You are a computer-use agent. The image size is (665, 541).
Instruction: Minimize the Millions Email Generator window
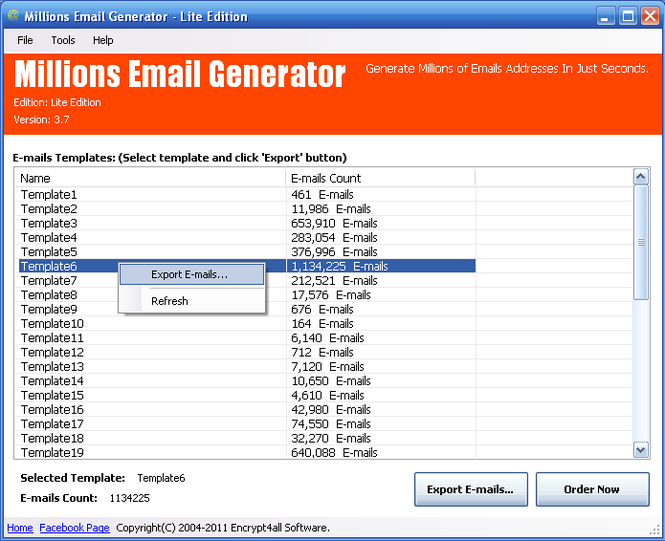coord(606,17)
